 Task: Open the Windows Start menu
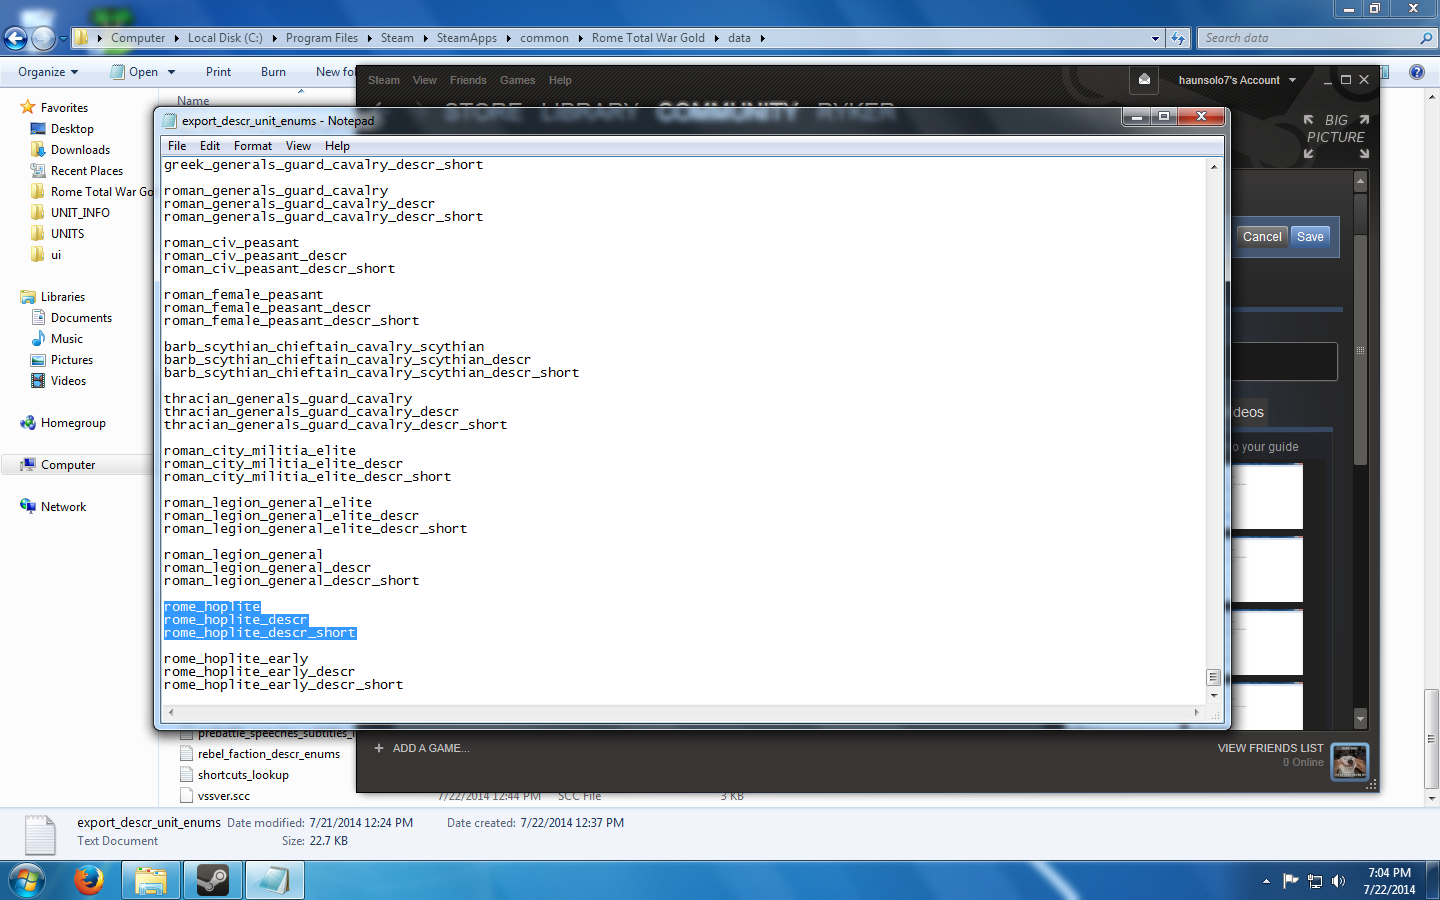click(x=27, y=880)
